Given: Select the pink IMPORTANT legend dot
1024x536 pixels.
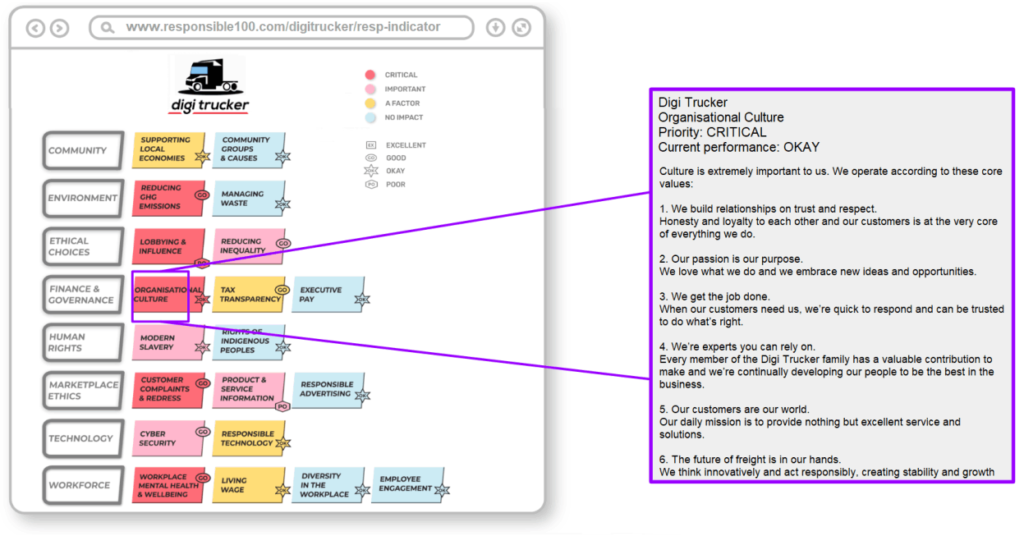Looking at the screenshot, I should (370, 89).
